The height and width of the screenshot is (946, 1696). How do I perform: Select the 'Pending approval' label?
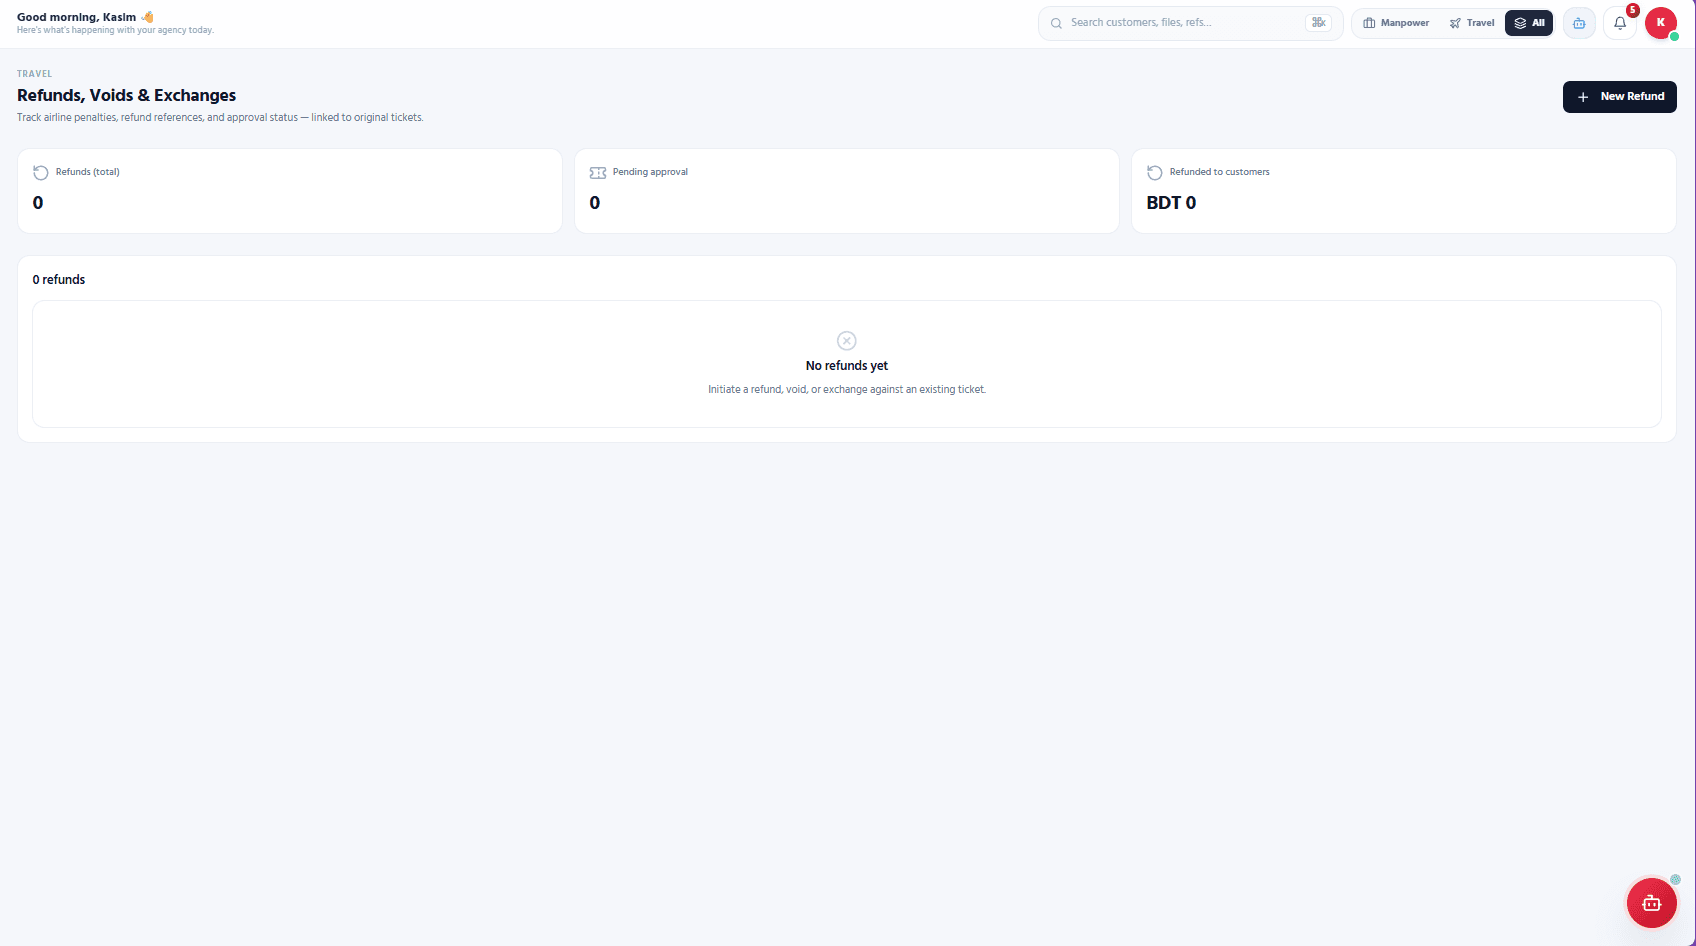click(x=650, y=172)
